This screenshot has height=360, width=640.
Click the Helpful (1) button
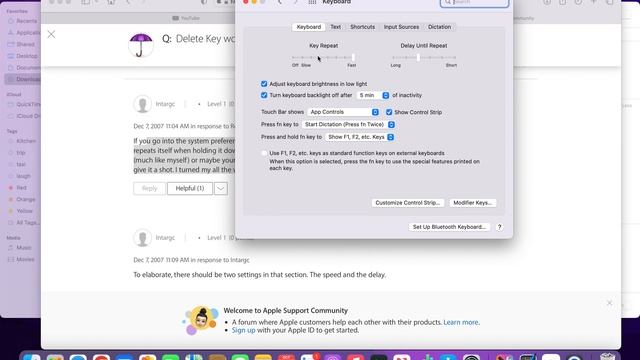[x=190, y=189]
